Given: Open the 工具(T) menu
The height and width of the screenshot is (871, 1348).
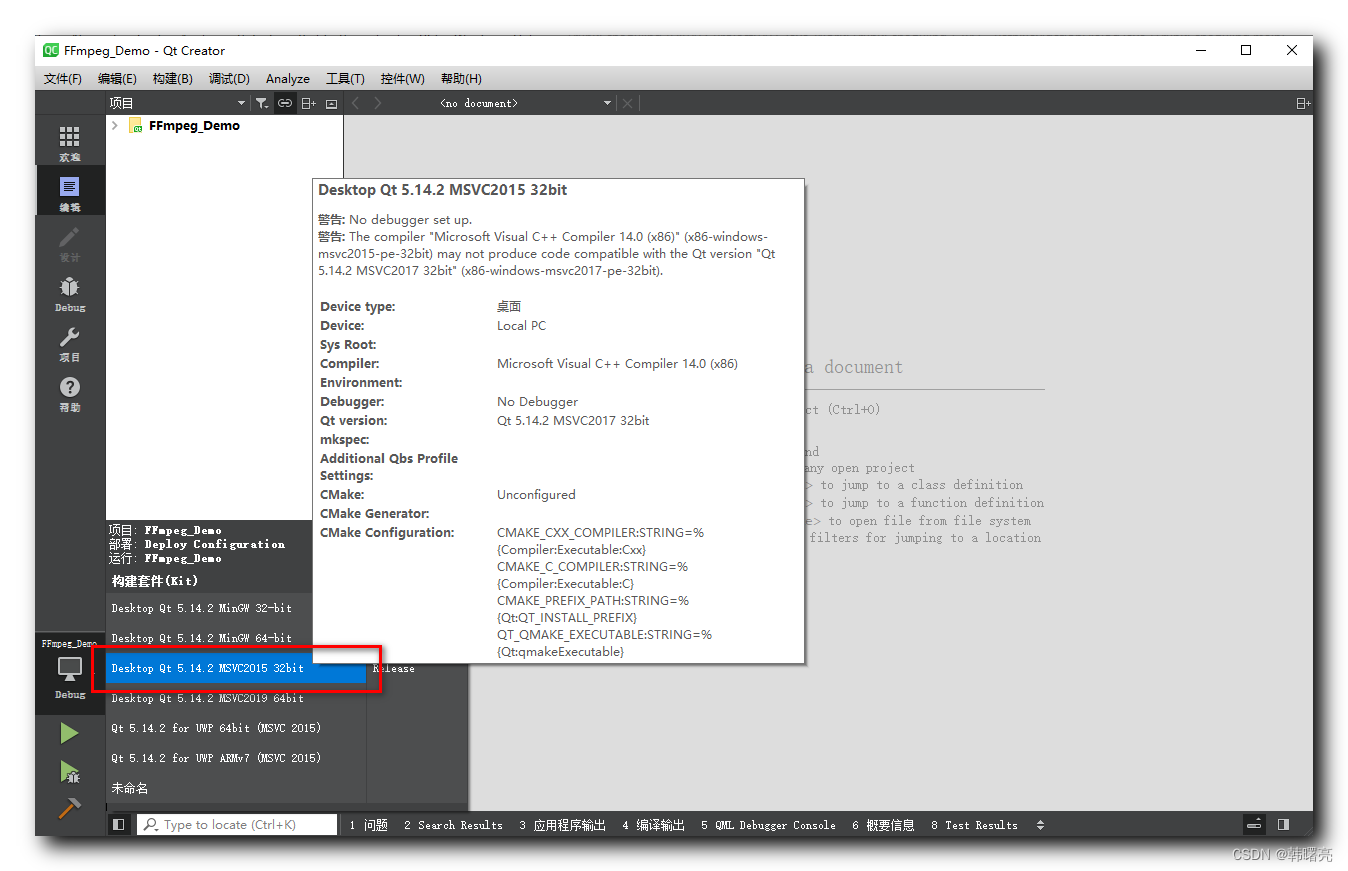Looking at the screenshot, I should pyautogui.click(x=344, y=78).
